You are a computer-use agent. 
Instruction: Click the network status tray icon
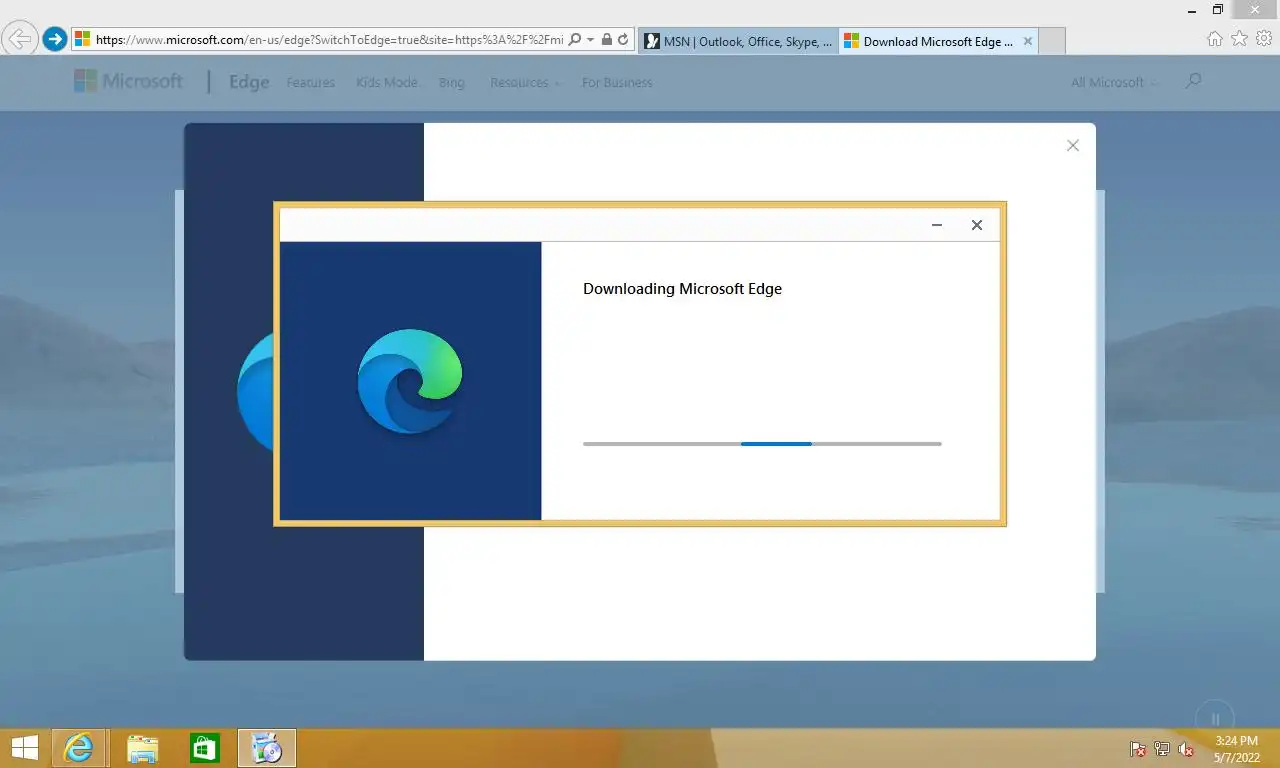1162,749
